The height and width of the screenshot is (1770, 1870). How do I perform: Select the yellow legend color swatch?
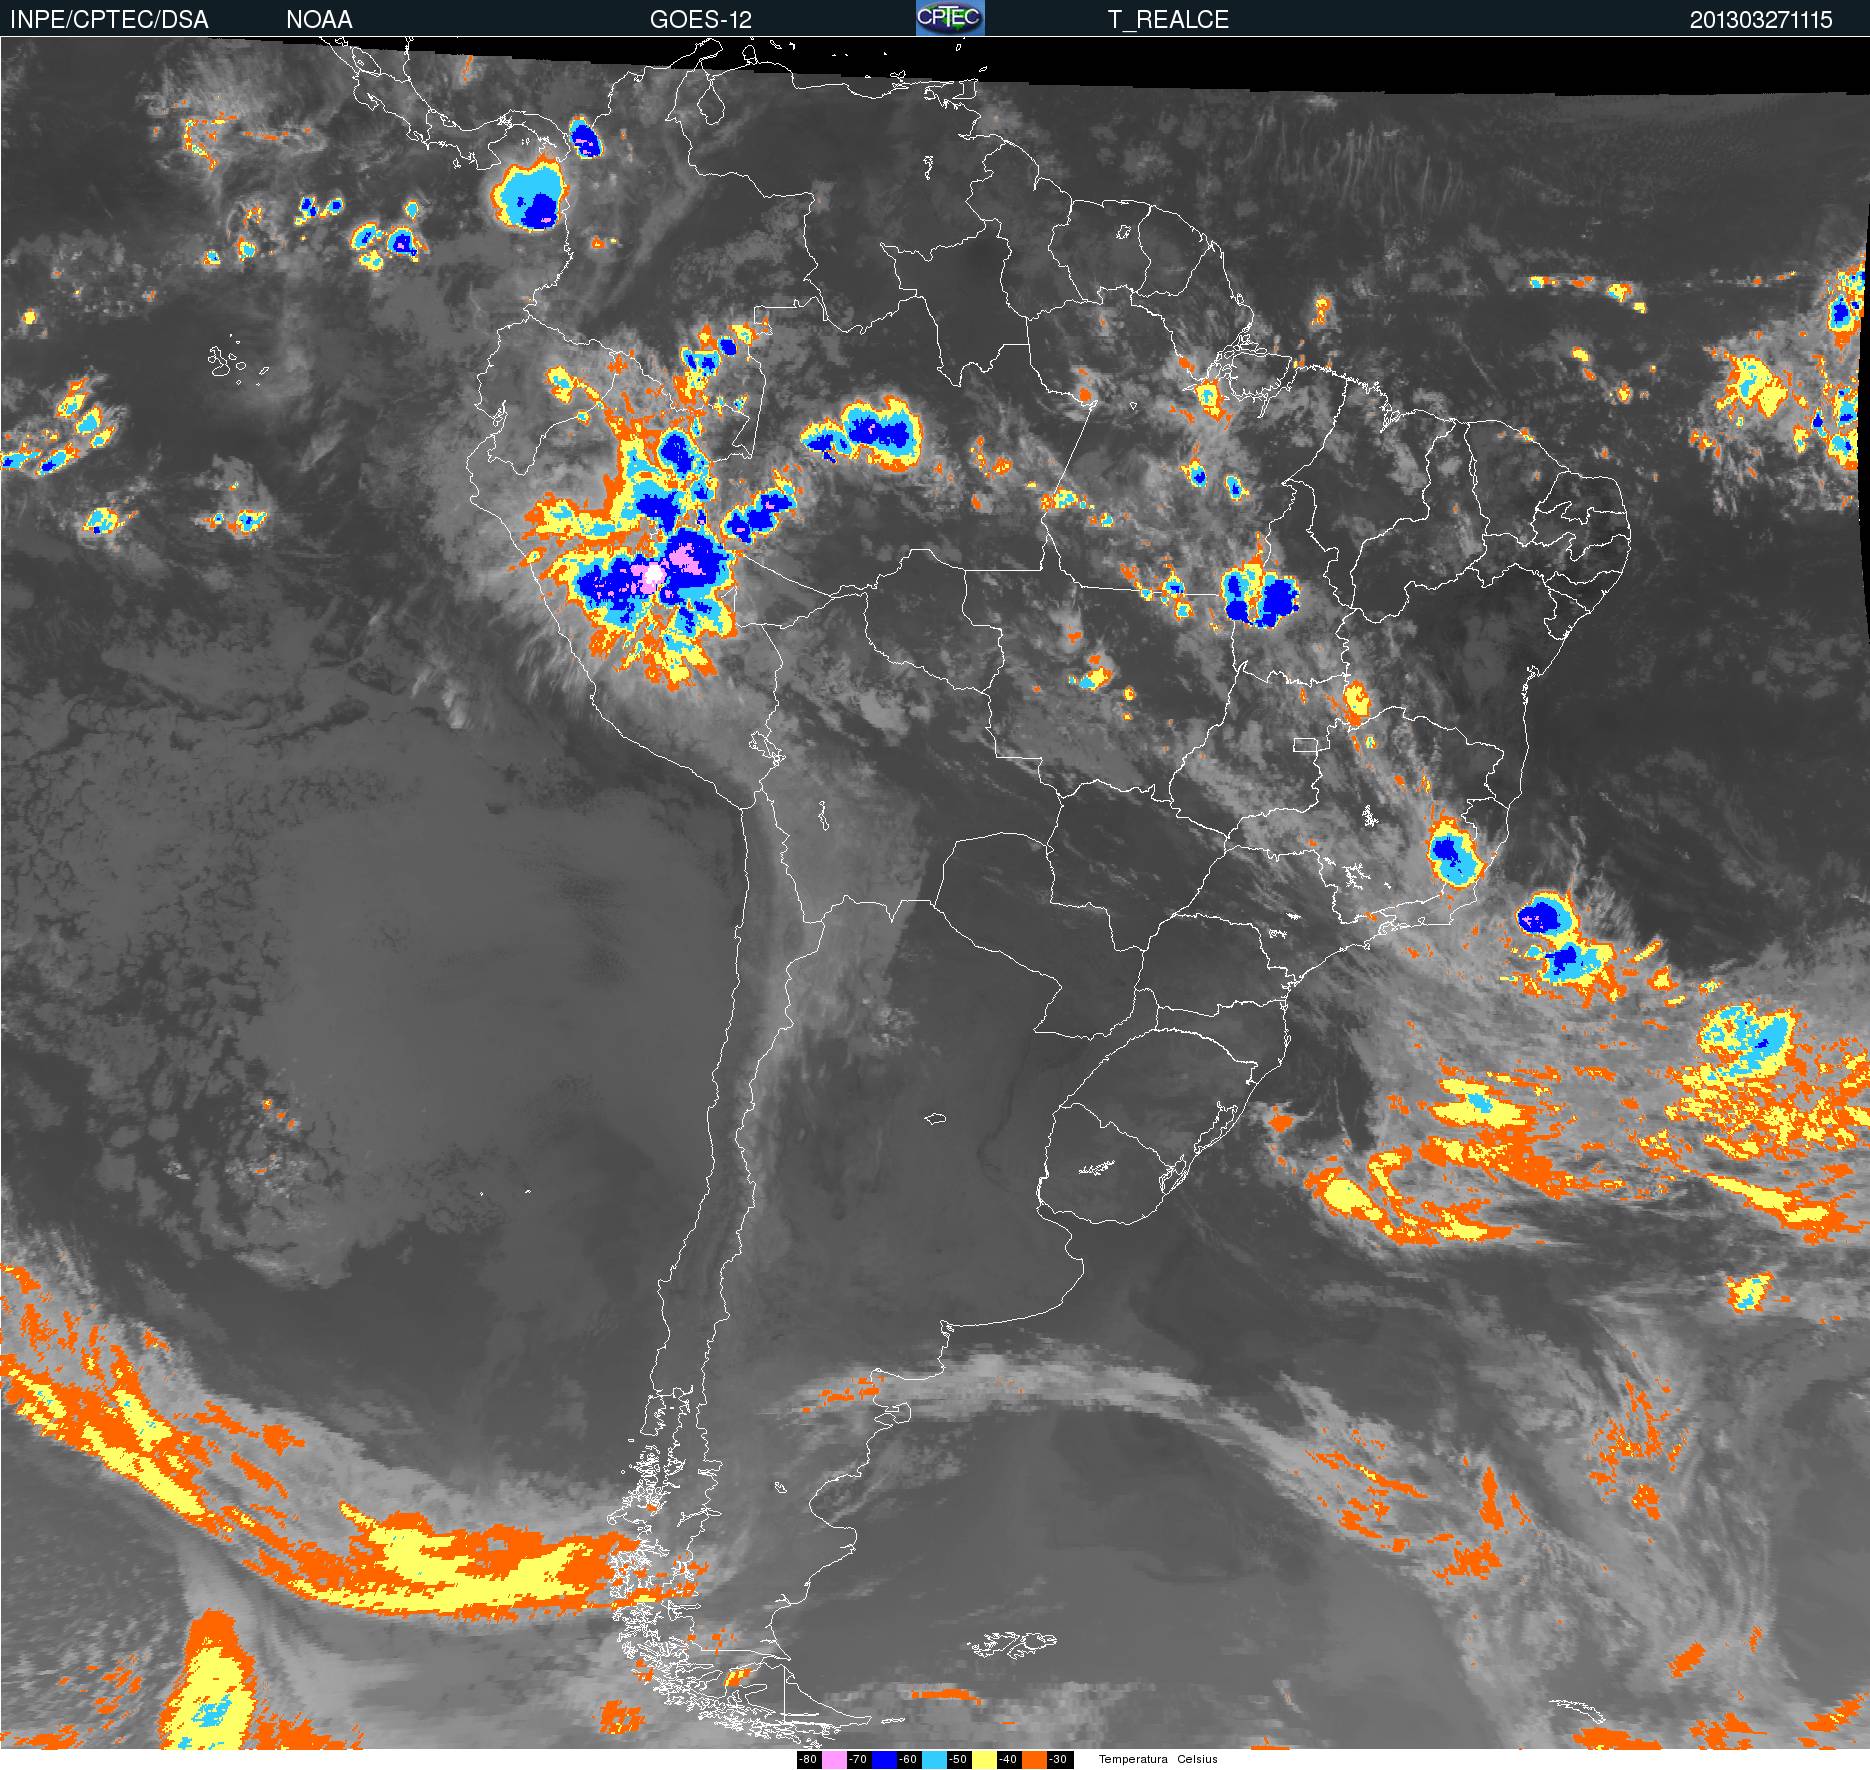click(984, 1760)
